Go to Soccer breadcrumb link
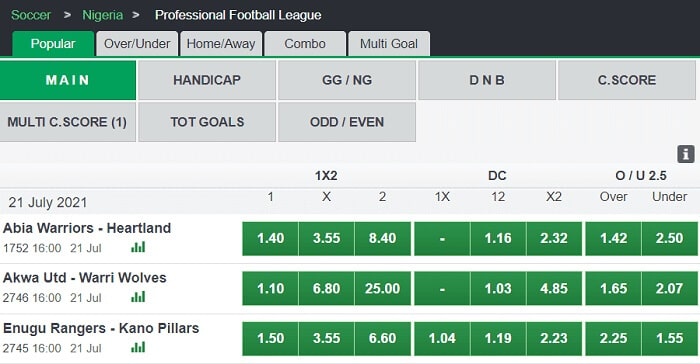 click(x=31, y=15)
